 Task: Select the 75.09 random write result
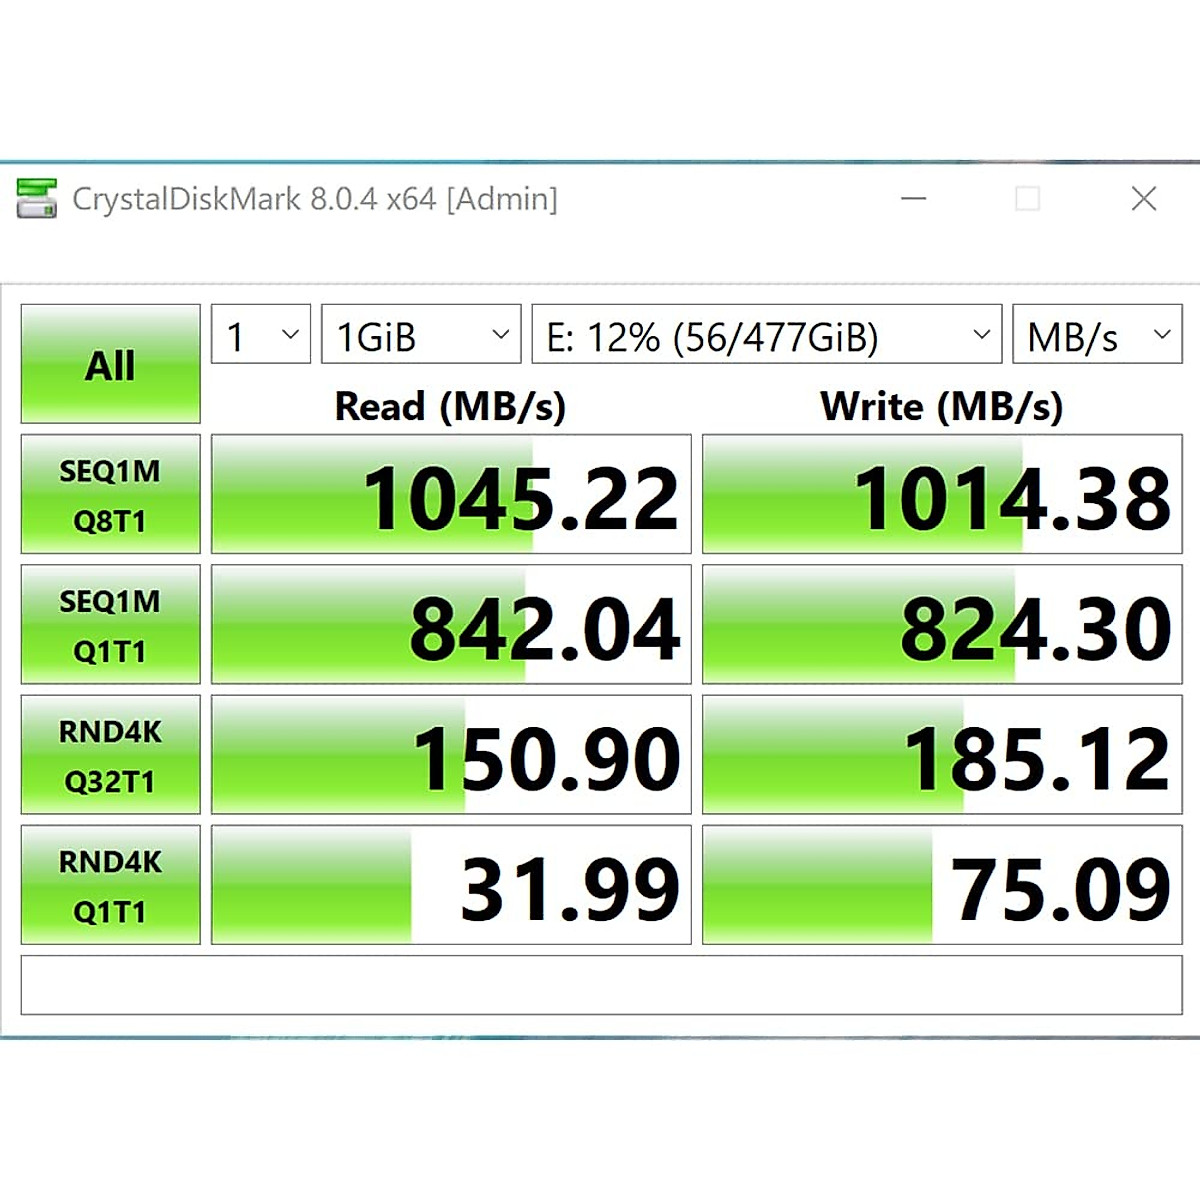(x=942, y=885)
